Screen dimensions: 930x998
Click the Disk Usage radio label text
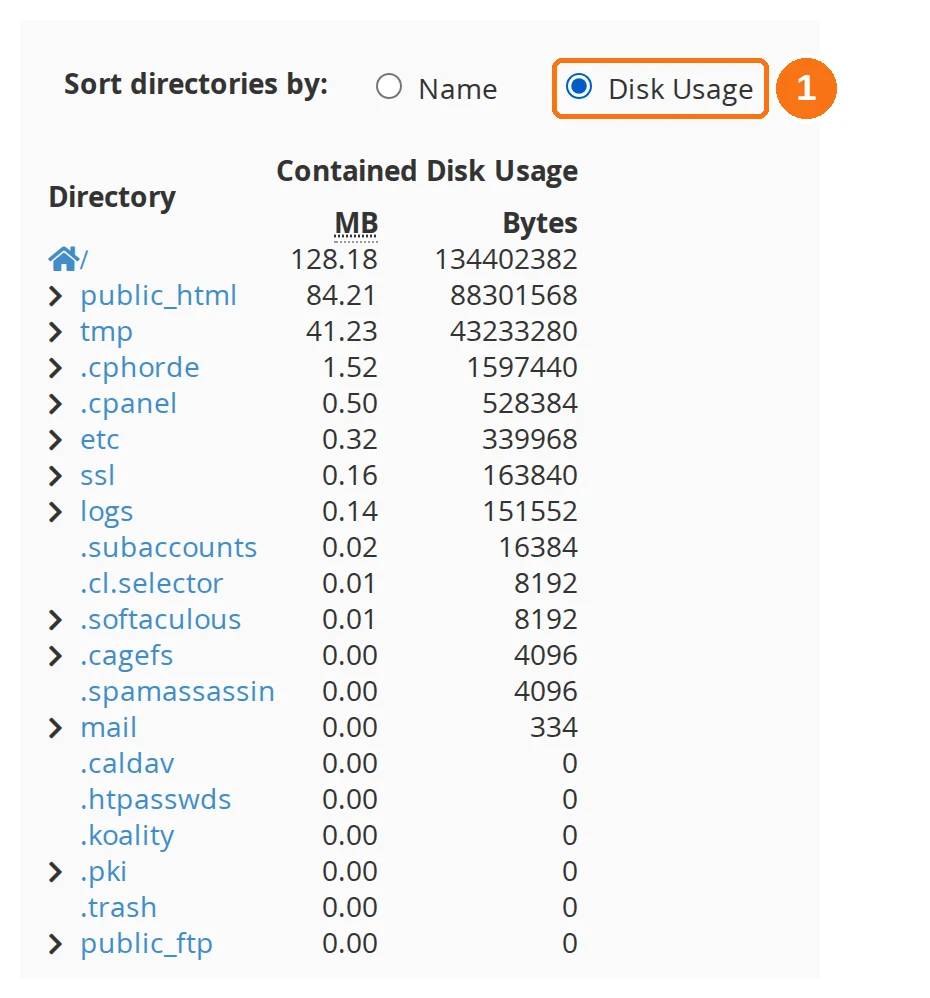[x=680, y=90]
